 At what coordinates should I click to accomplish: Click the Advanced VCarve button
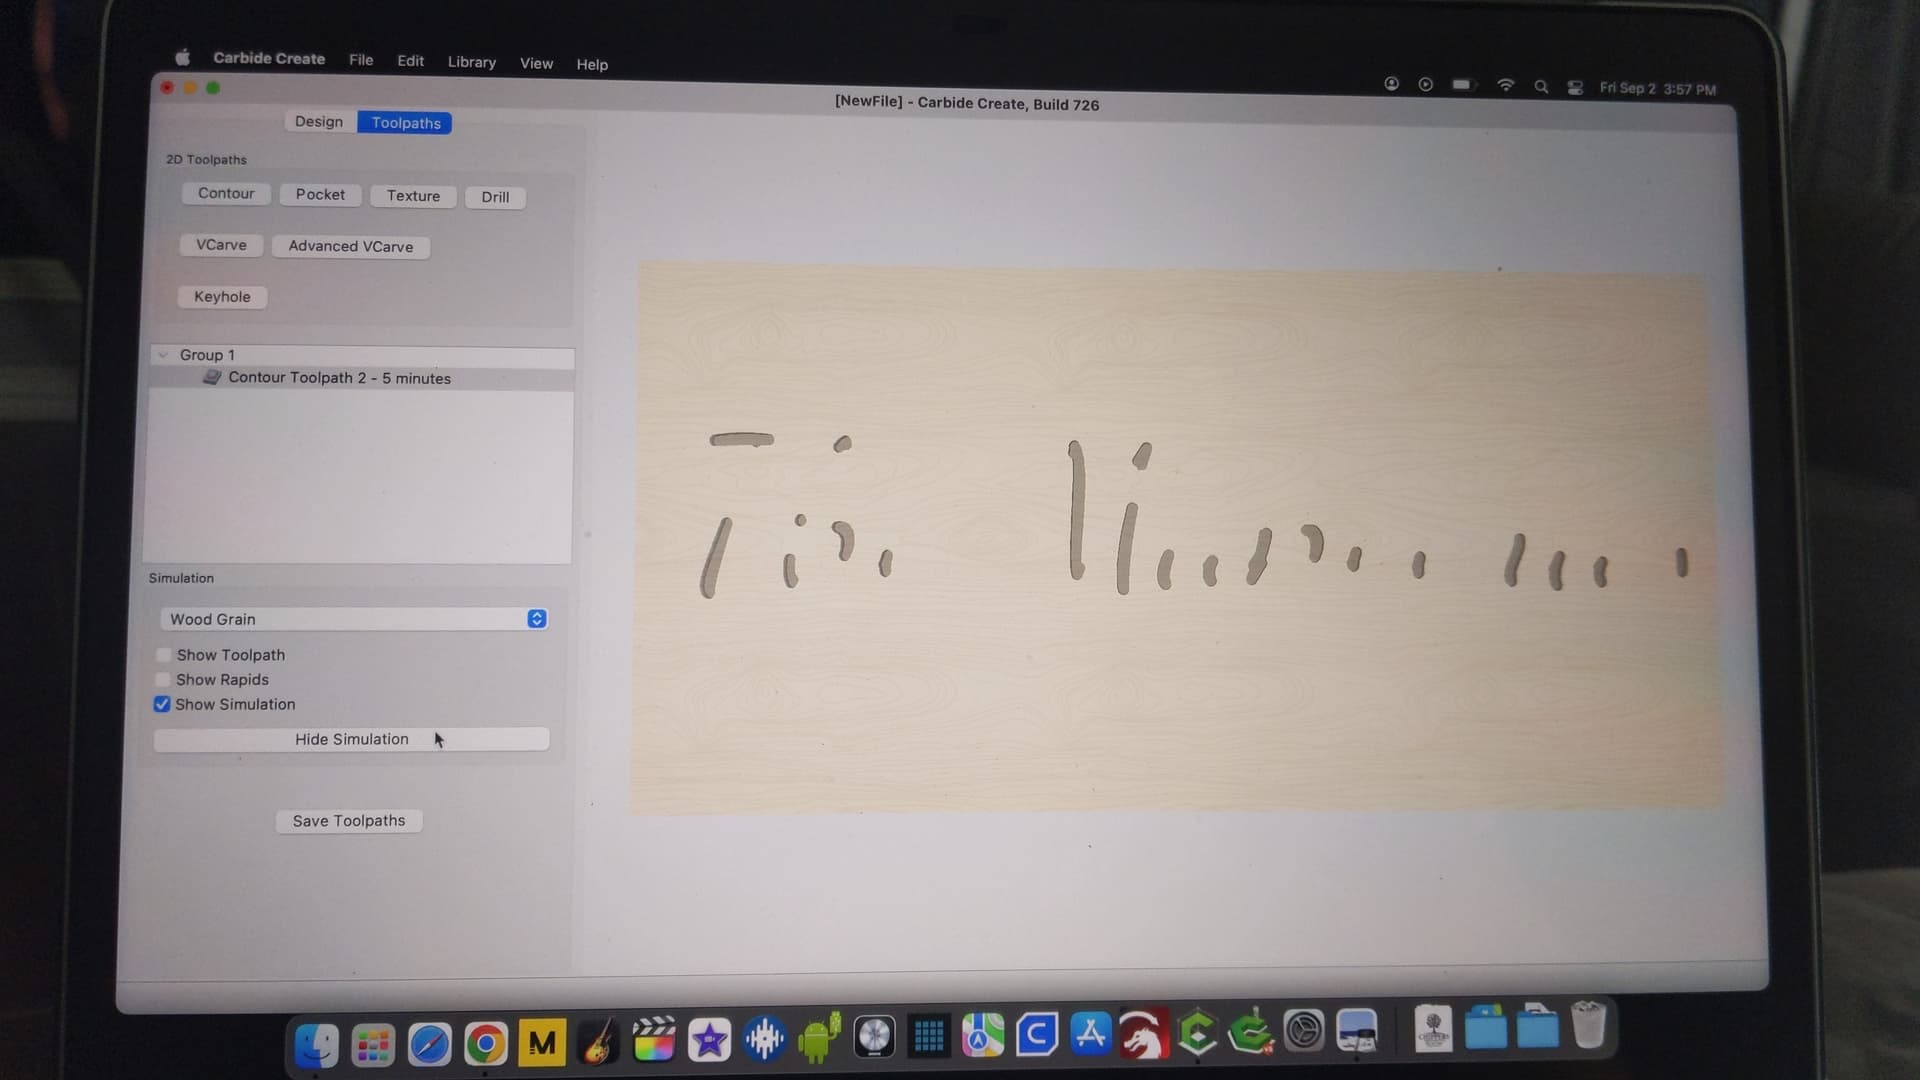pos(350,246)
